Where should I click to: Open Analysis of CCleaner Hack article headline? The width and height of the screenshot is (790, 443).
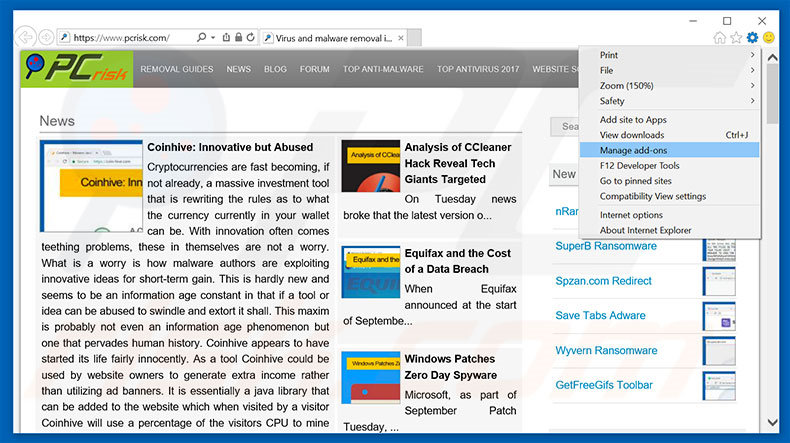tap(457, 163)
